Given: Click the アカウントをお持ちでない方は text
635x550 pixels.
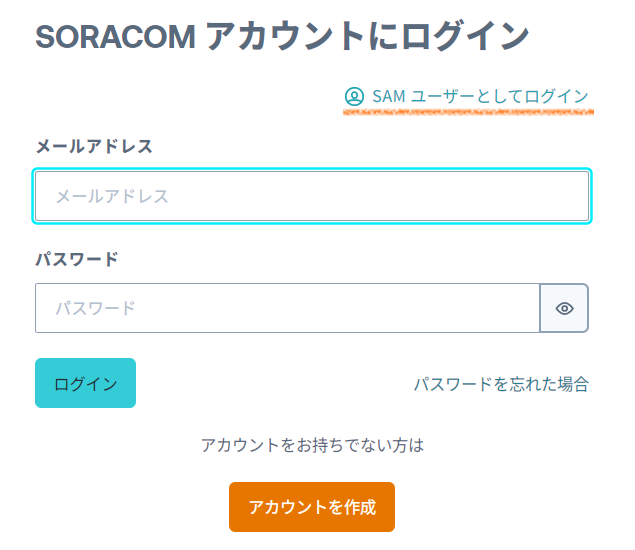Looking at the screenshot, I should 312,445.
